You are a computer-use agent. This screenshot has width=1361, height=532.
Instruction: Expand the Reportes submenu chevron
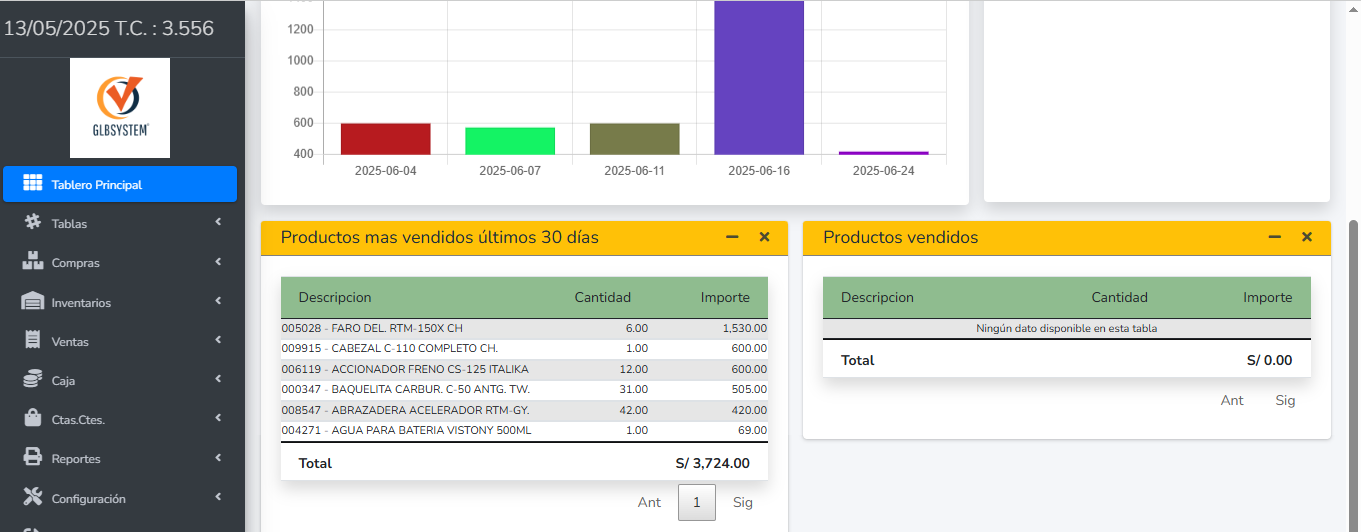coord(218,458)
